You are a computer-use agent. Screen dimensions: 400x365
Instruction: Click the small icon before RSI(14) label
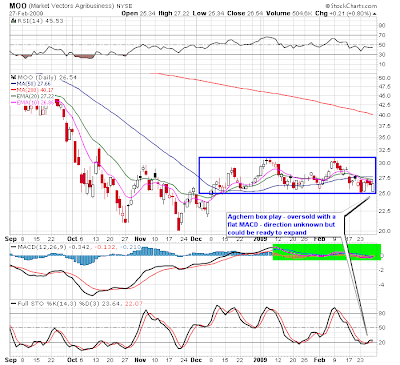click(13, 21)
